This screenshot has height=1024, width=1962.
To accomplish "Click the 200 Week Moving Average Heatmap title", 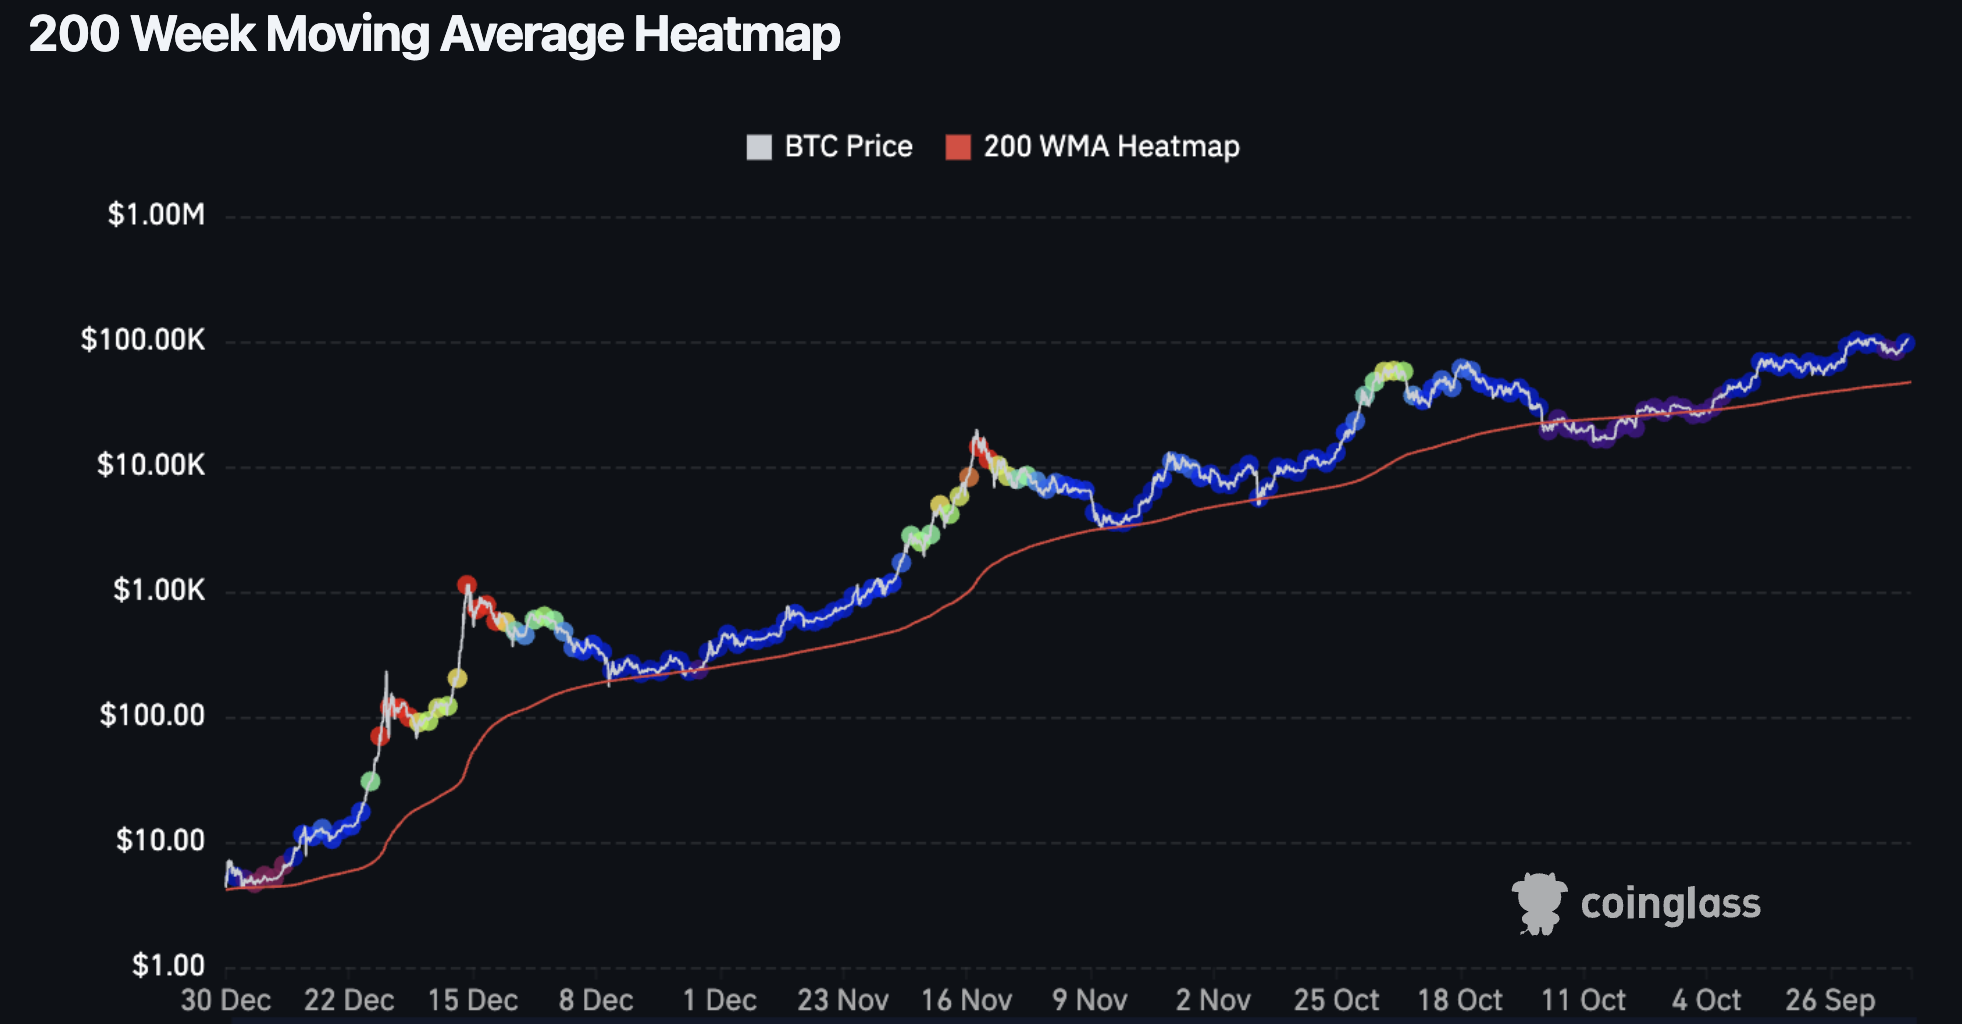I will coord(435,34).
